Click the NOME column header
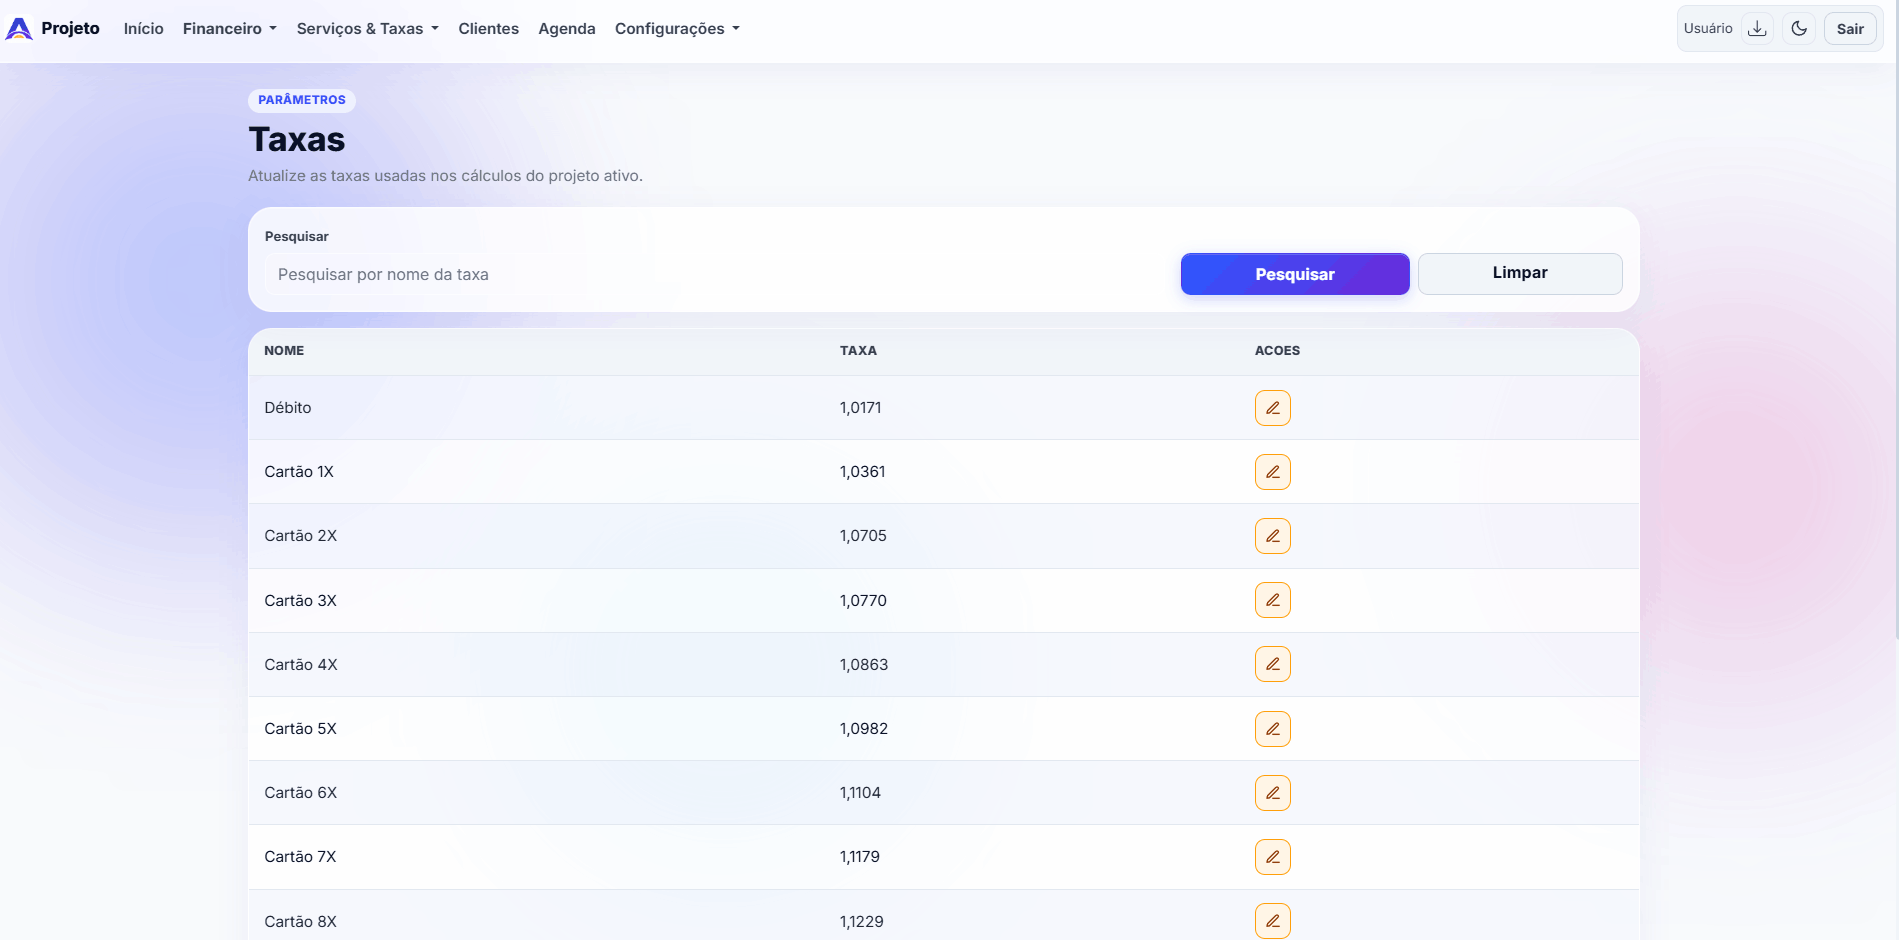 284,351
